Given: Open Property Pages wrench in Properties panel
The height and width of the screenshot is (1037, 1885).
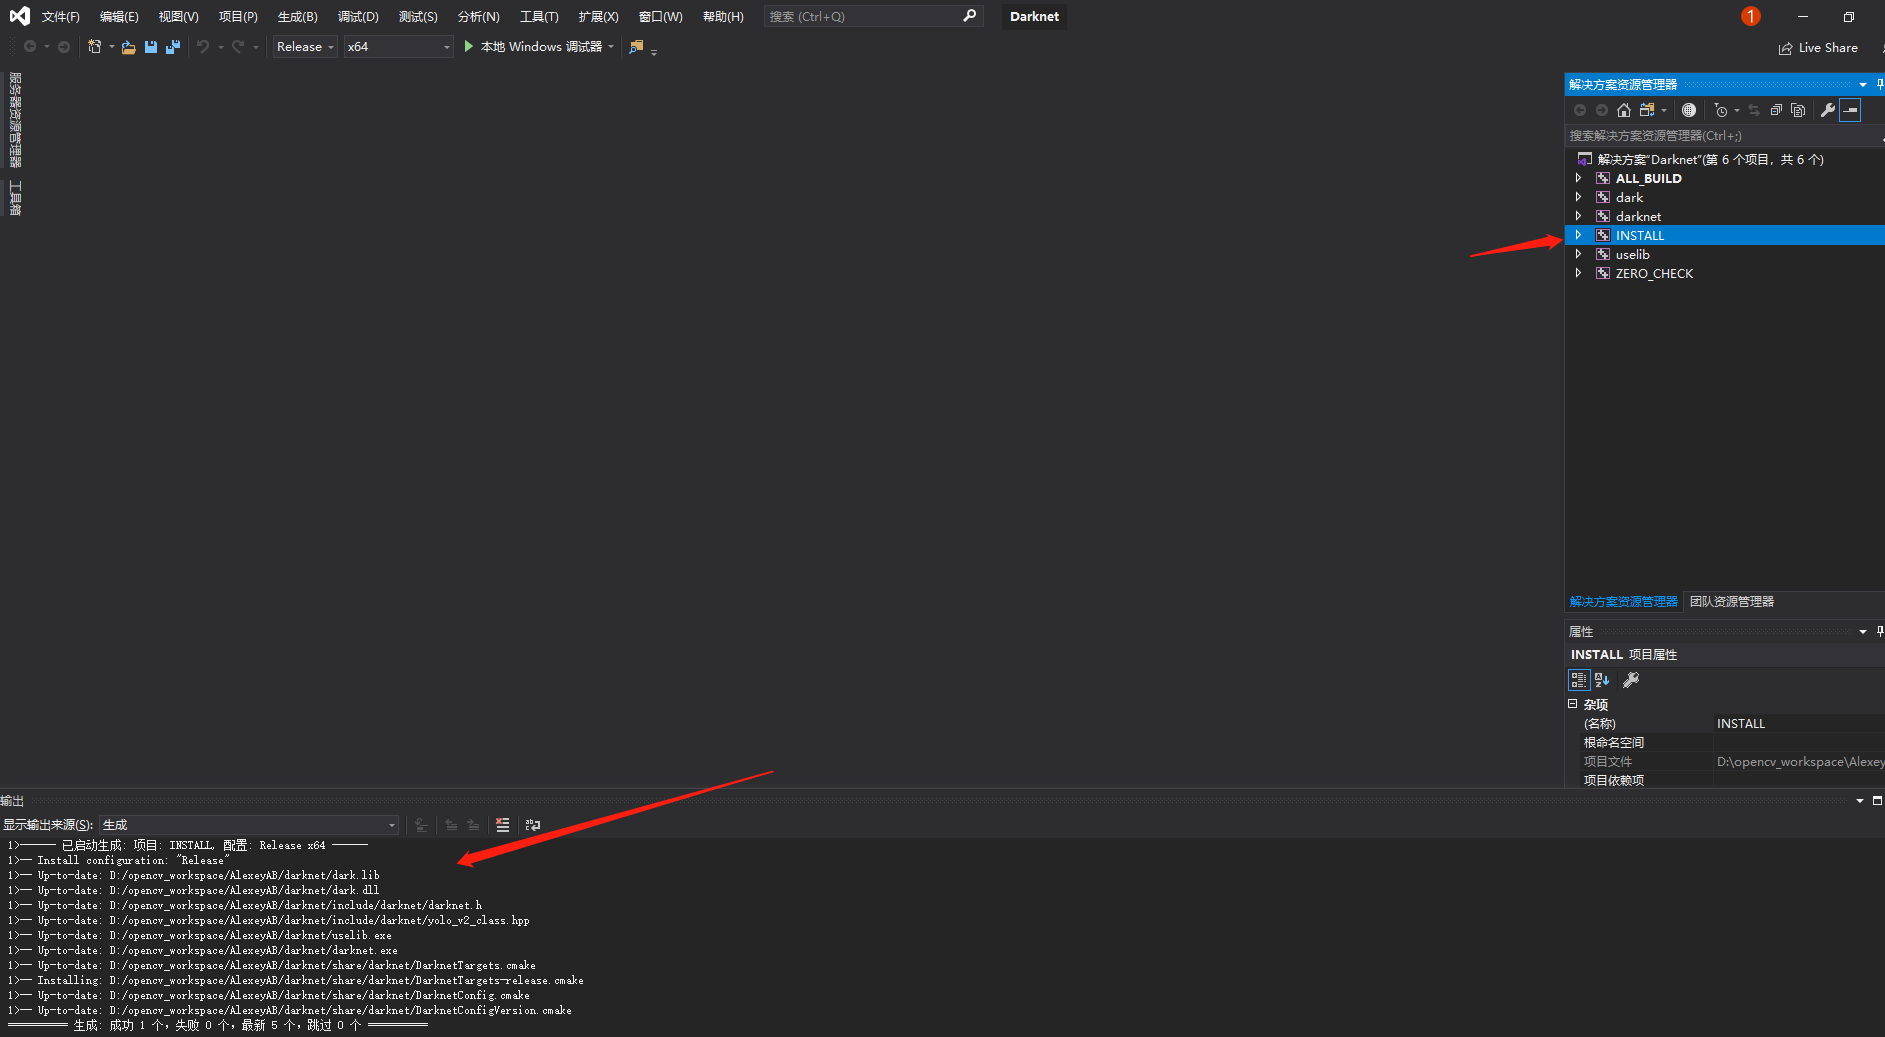Looking at the screenshot, I should (x=1631, y=680).
